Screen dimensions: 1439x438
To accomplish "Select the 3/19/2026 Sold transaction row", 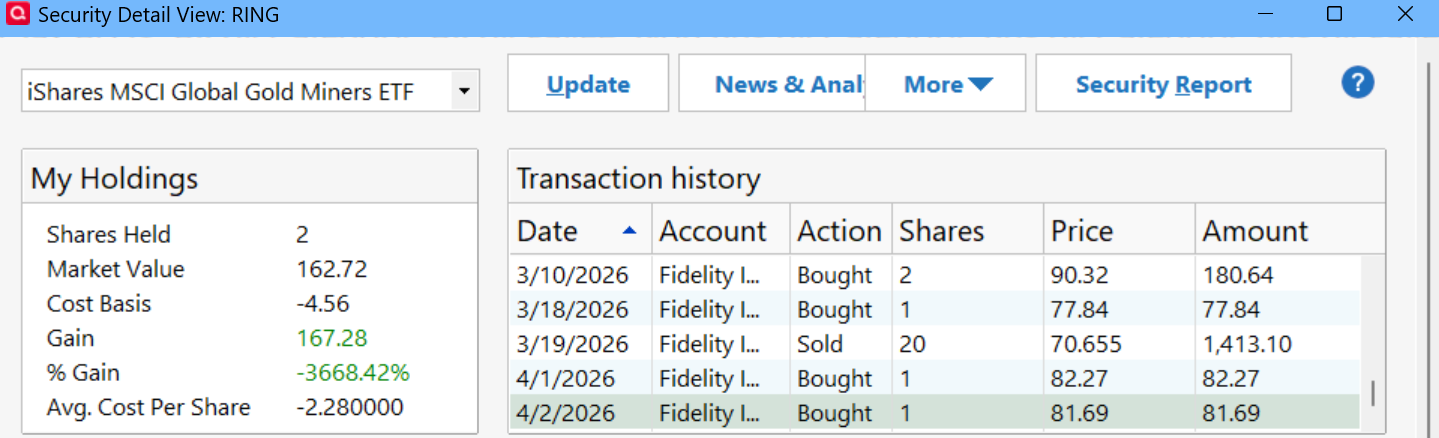I will coord(934,344).
